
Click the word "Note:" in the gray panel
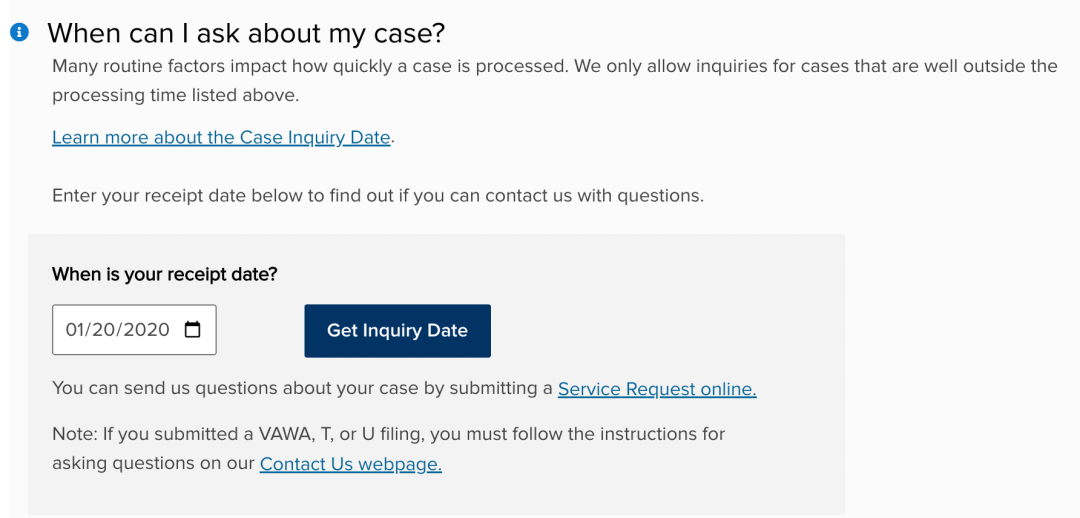pyautogui.click(x=73, y=434)
